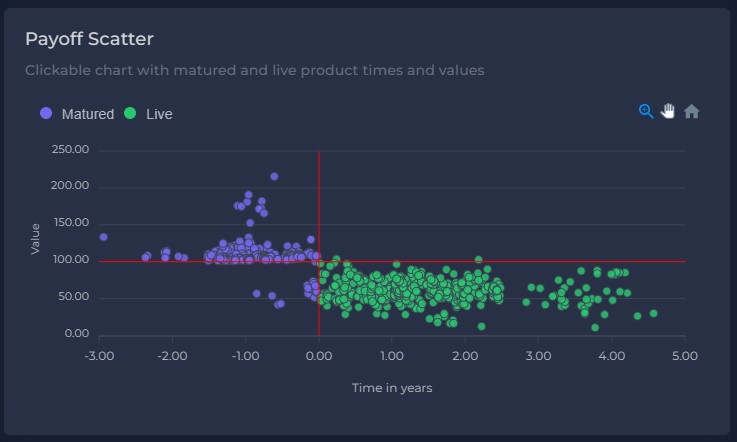
Task: Activate the zoom selection magnifier tool
Action: (646, 111)
